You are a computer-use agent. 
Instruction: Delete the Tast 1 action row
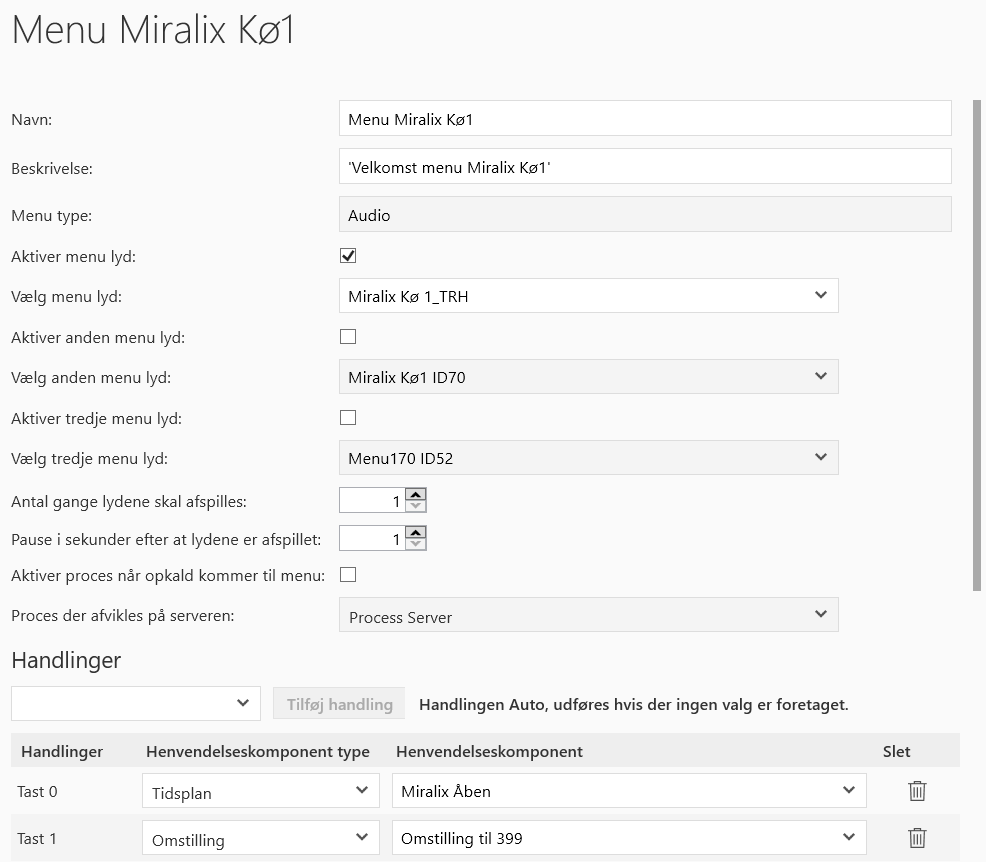pyautogui.click(x=917, y=838)
